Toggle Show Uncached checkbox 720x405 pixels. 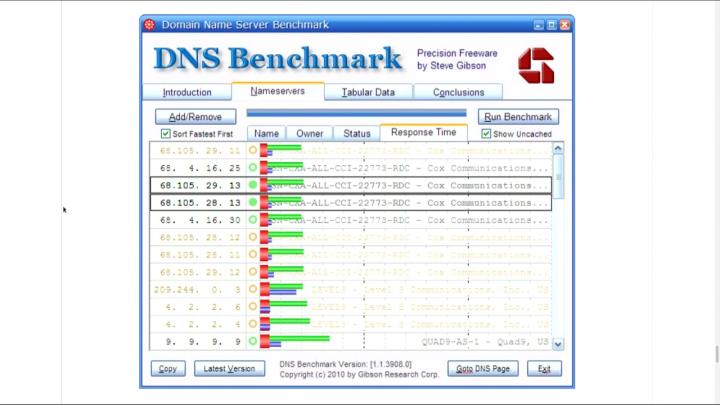point(486,134)
